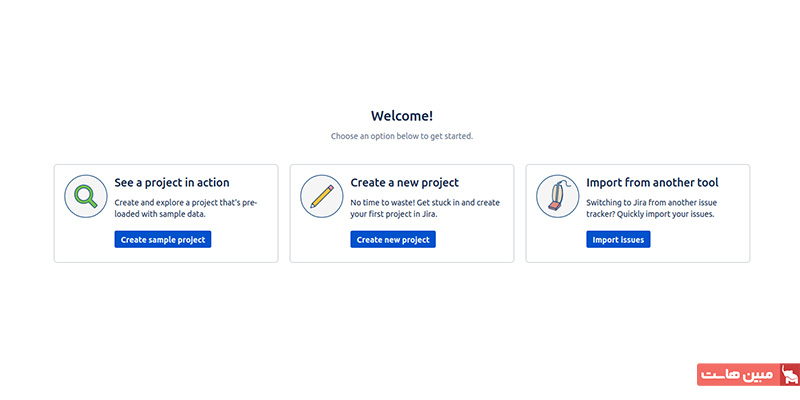Select the Import issues button
This screenshot has height=400, width=800.
[618, 239]
